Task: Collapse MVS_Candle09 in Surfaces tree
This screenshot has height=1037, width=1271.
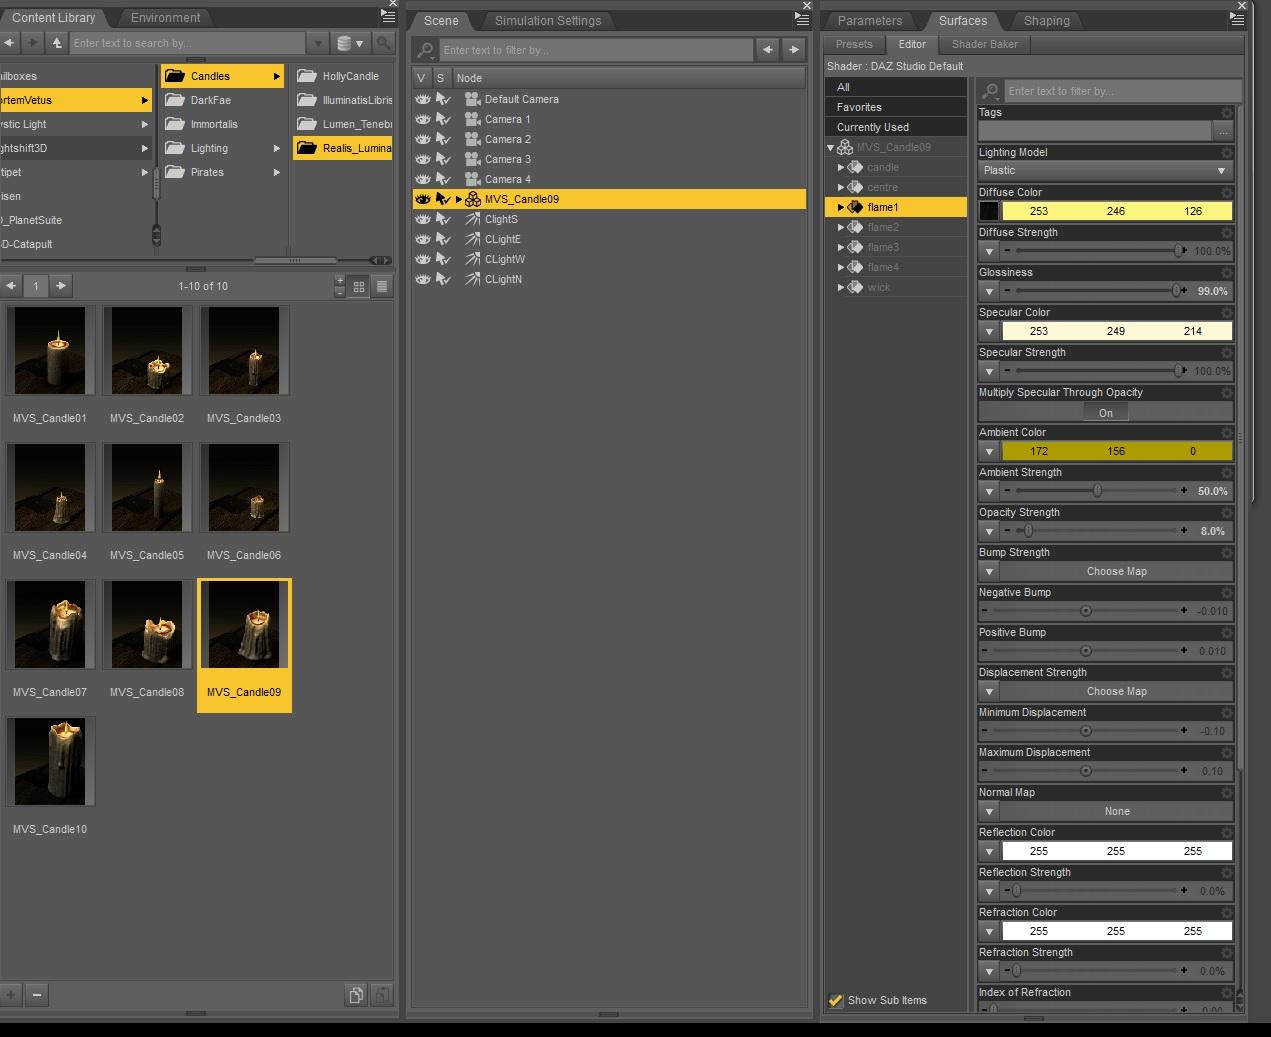Action: (x=830, y=147)
